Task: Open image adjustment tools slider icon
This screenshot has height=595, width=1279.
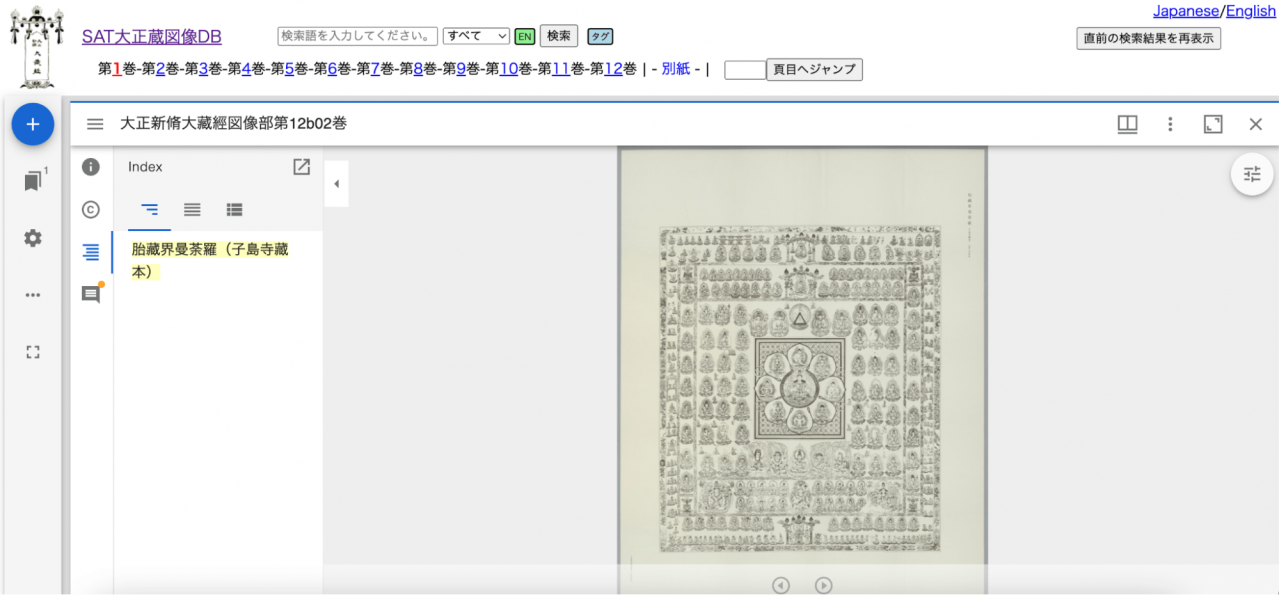Action: click(1252, 174)
